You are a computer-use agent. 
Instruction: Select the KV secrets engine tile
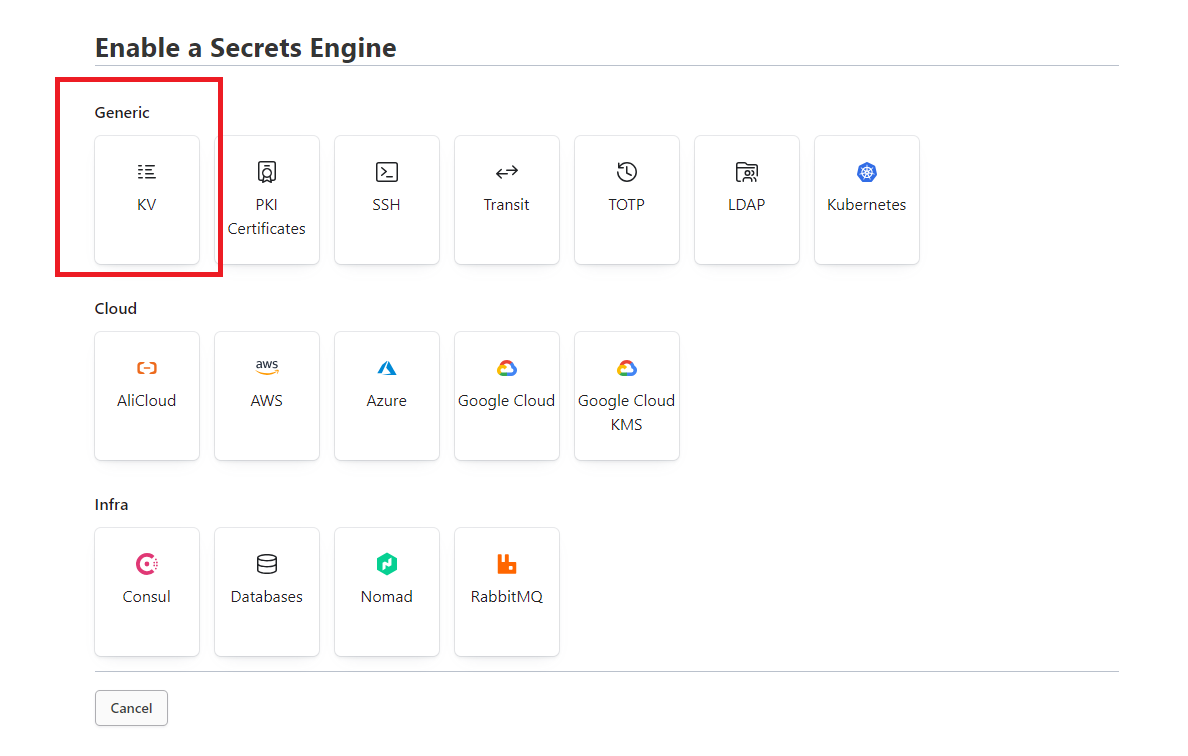pyautogui.click(x=147, y=198)
